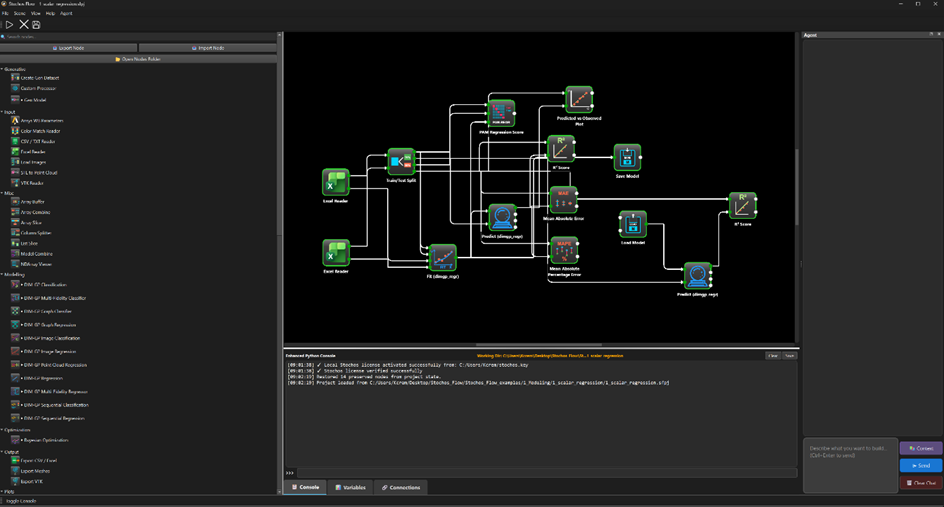Switch to the Variables tab
Viewport: 944px width, 507px height.
click(350, 487)
